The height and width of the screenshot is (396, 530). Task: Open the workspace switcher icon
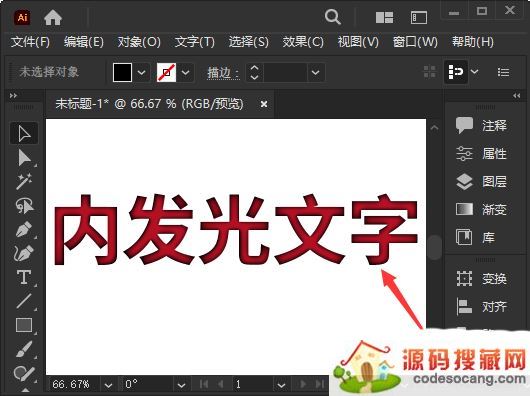(x=419, y=18)
